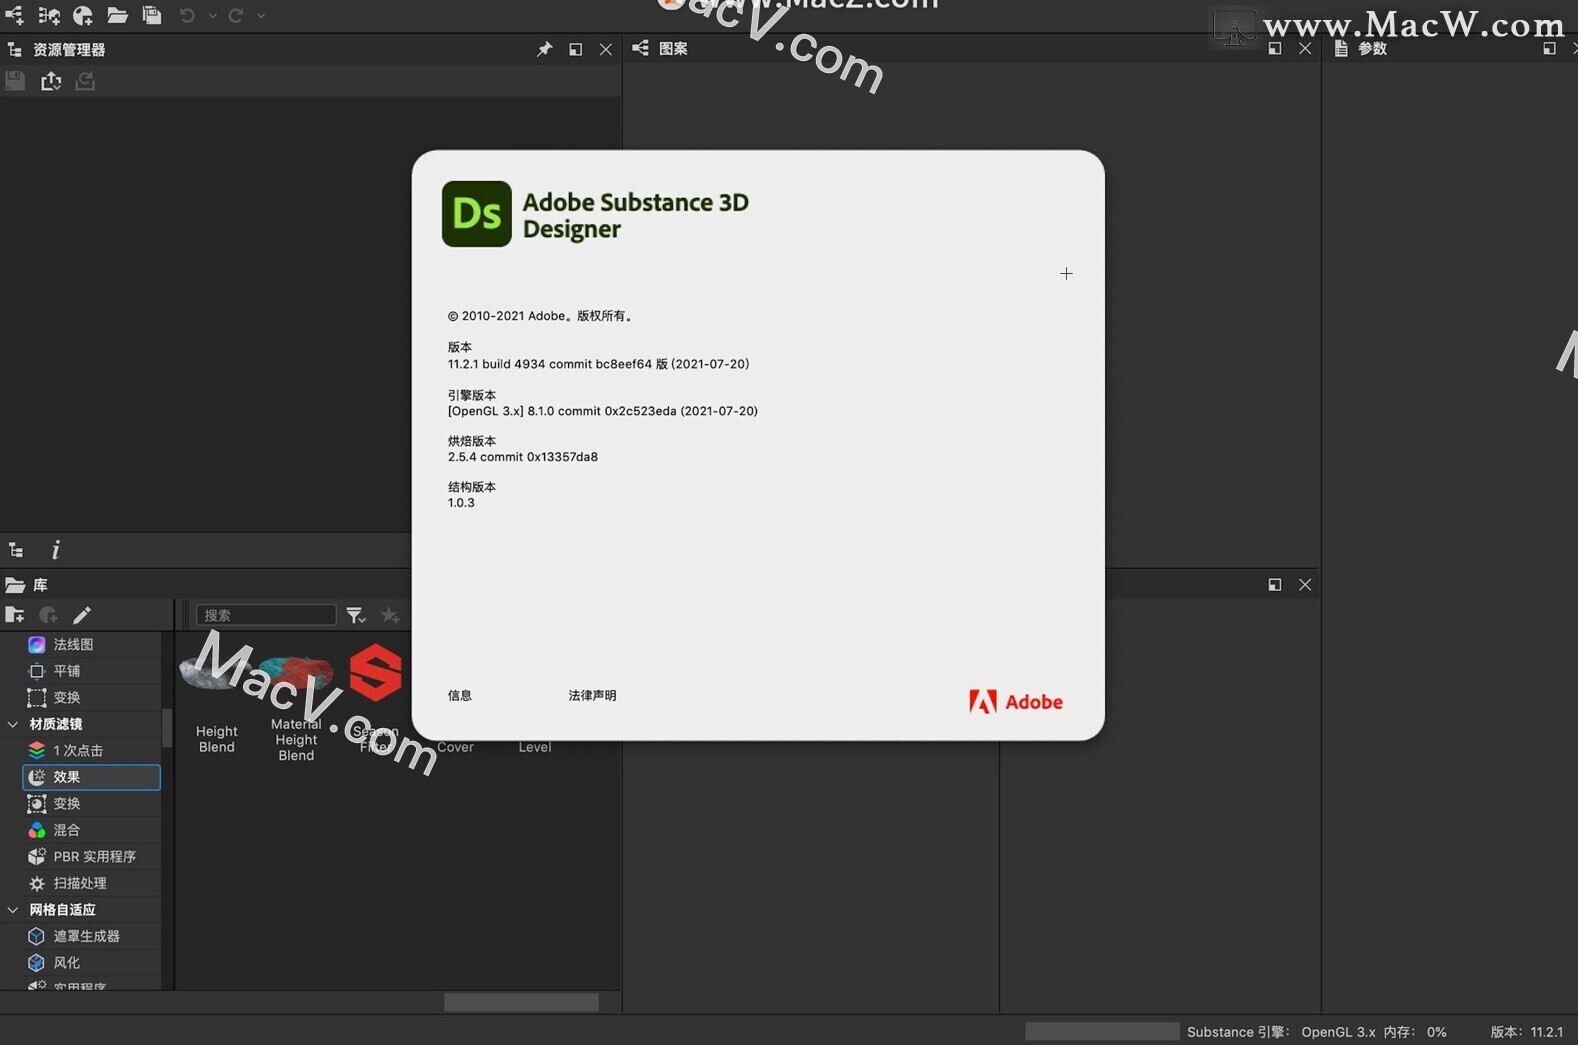This screenshot has height=1045, width=1578.
Task: Click Substance 引擎: OpenGL 3.x status entry
Action: (x=1281, y=1032)
